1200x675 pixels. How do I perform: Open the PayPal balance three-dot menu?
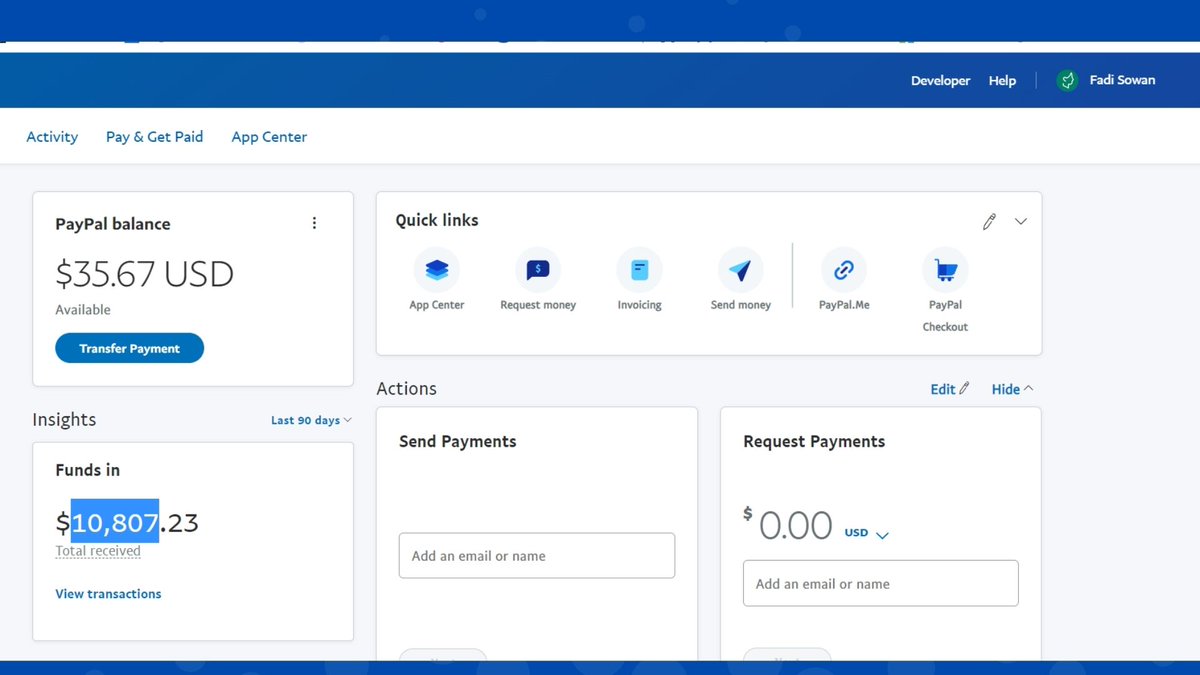click(x=314, y=223)
